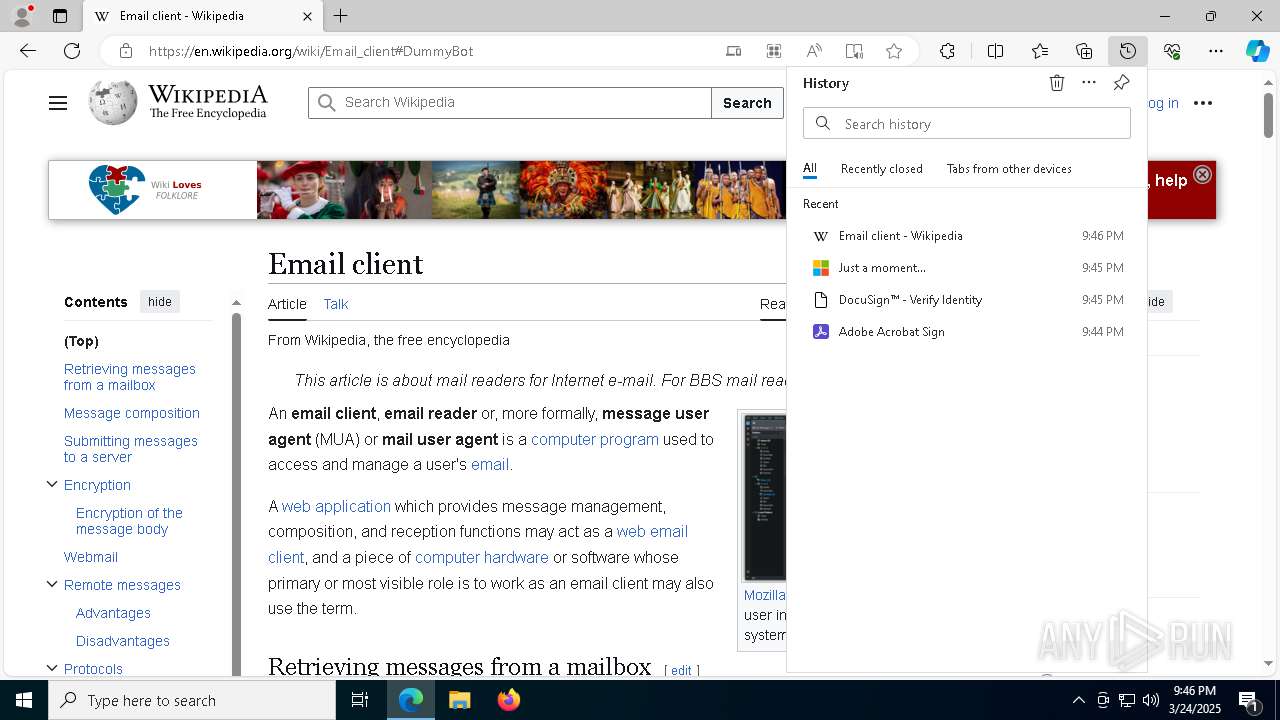The height and width of the screenshot is (720, 1280).
Task: Follow the computer program link
Action: [595, 439]
